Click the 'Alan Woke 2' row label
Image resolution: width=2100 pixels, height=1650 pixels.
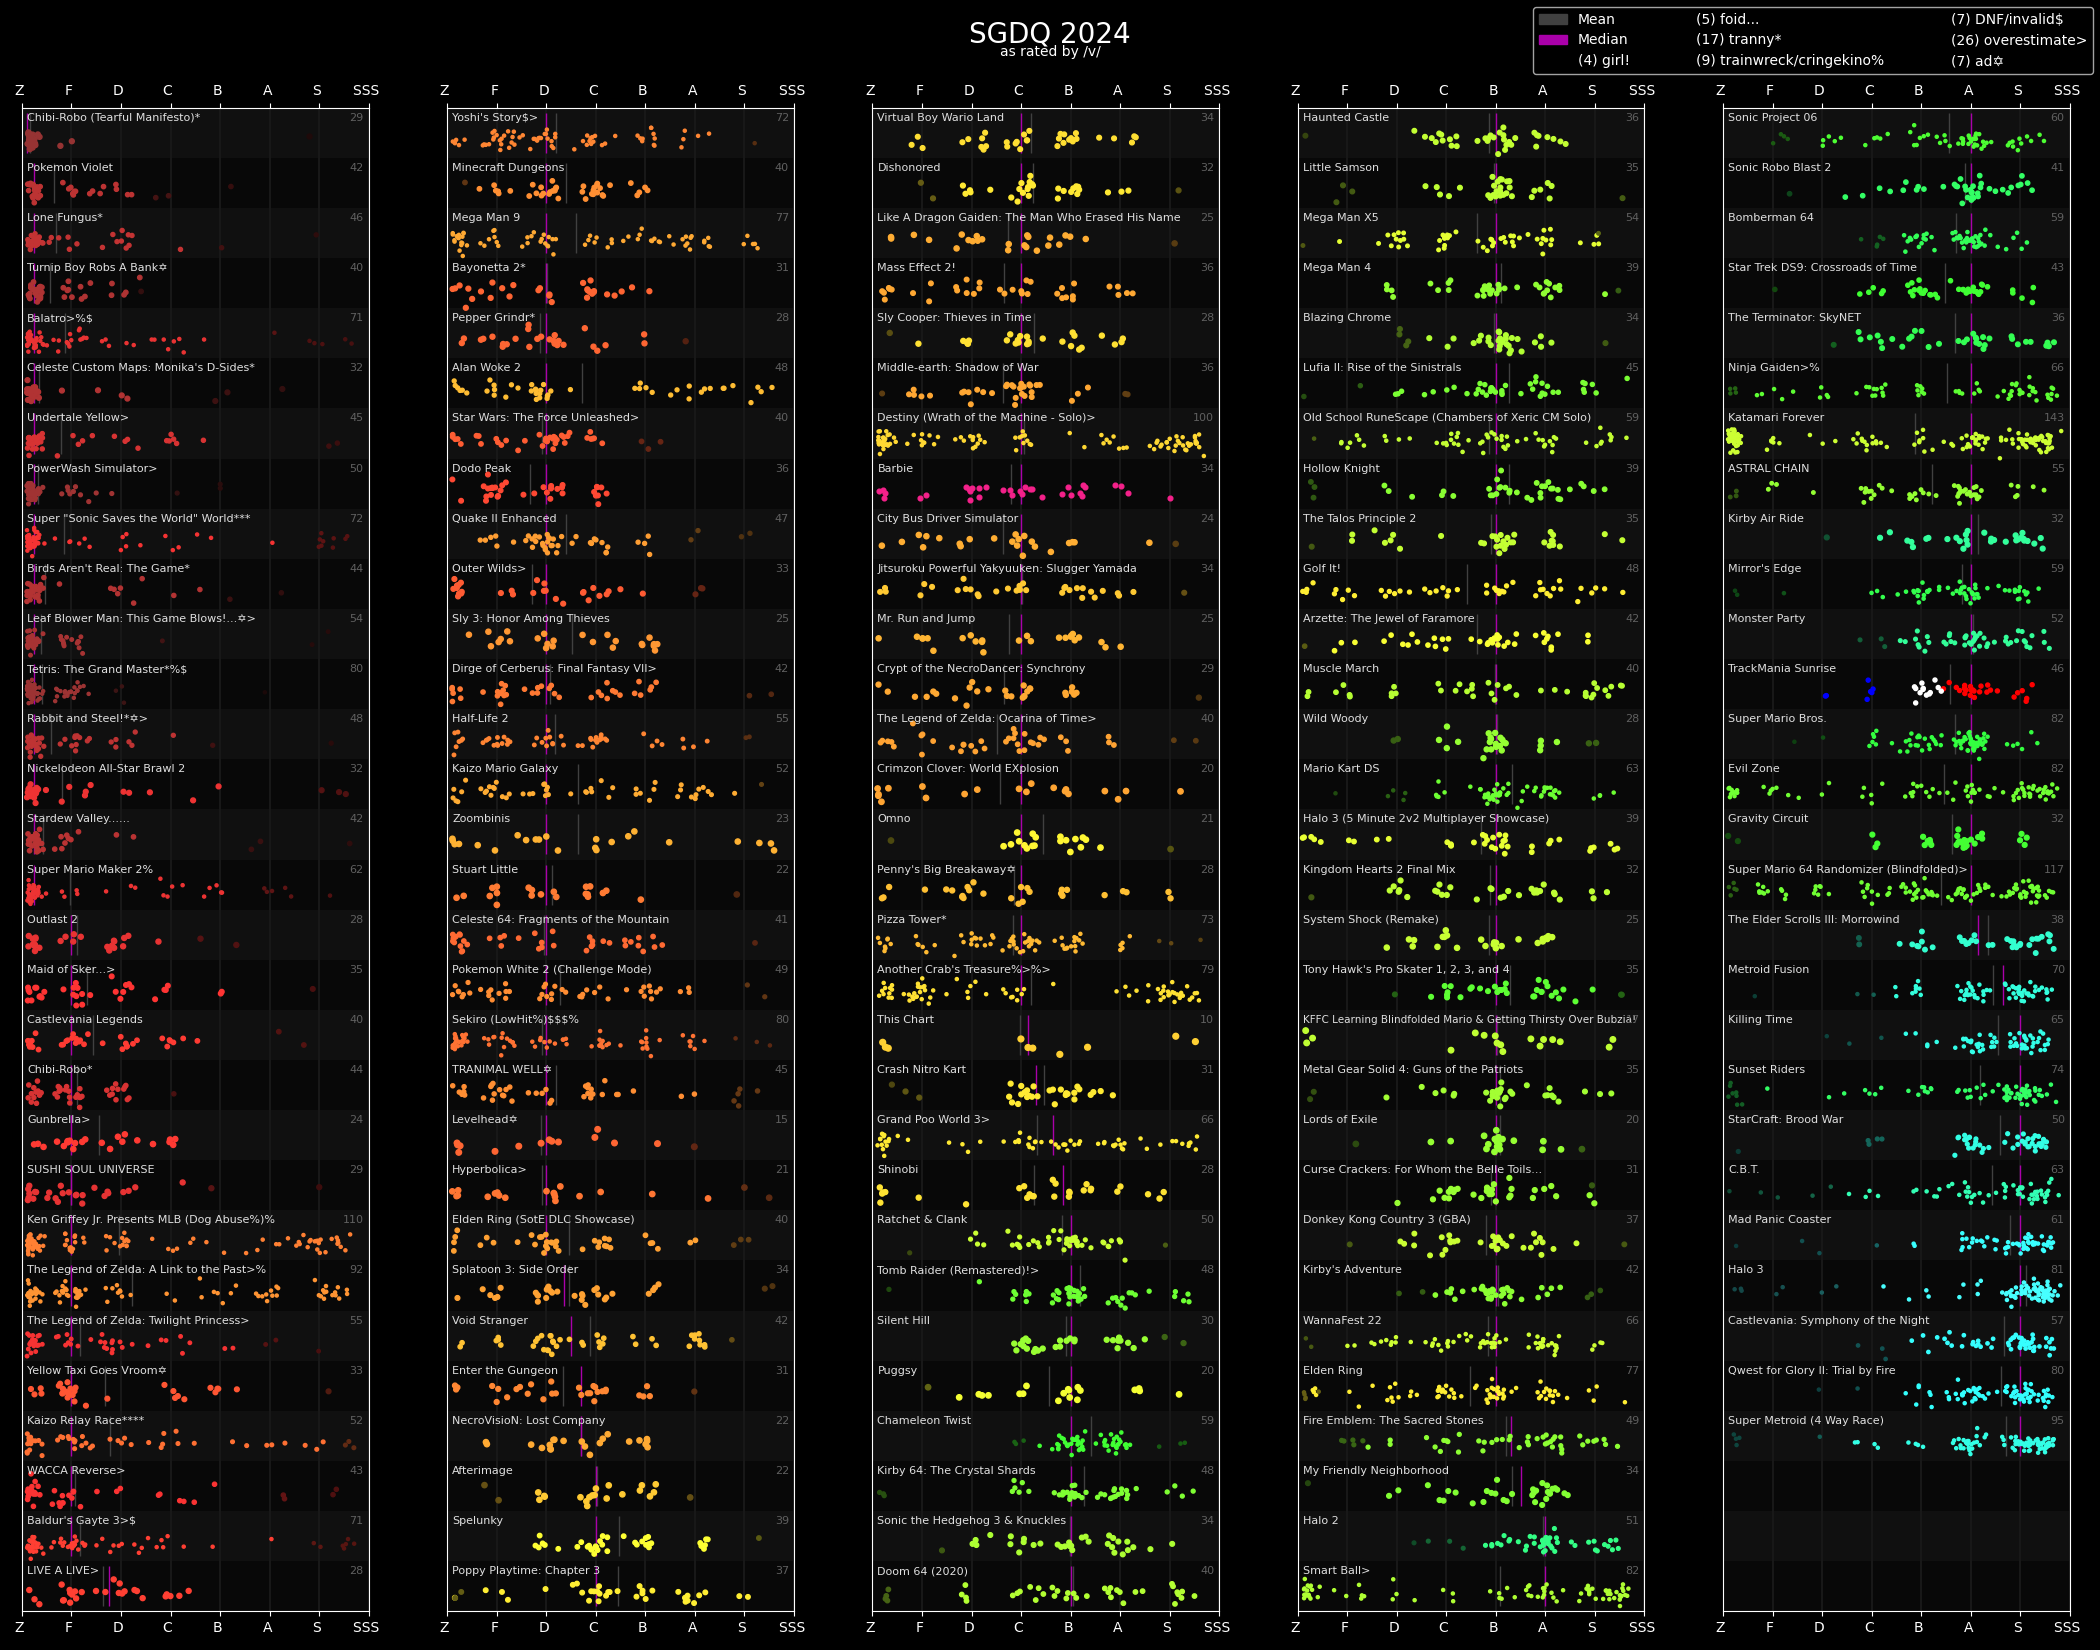coord(486,368)
